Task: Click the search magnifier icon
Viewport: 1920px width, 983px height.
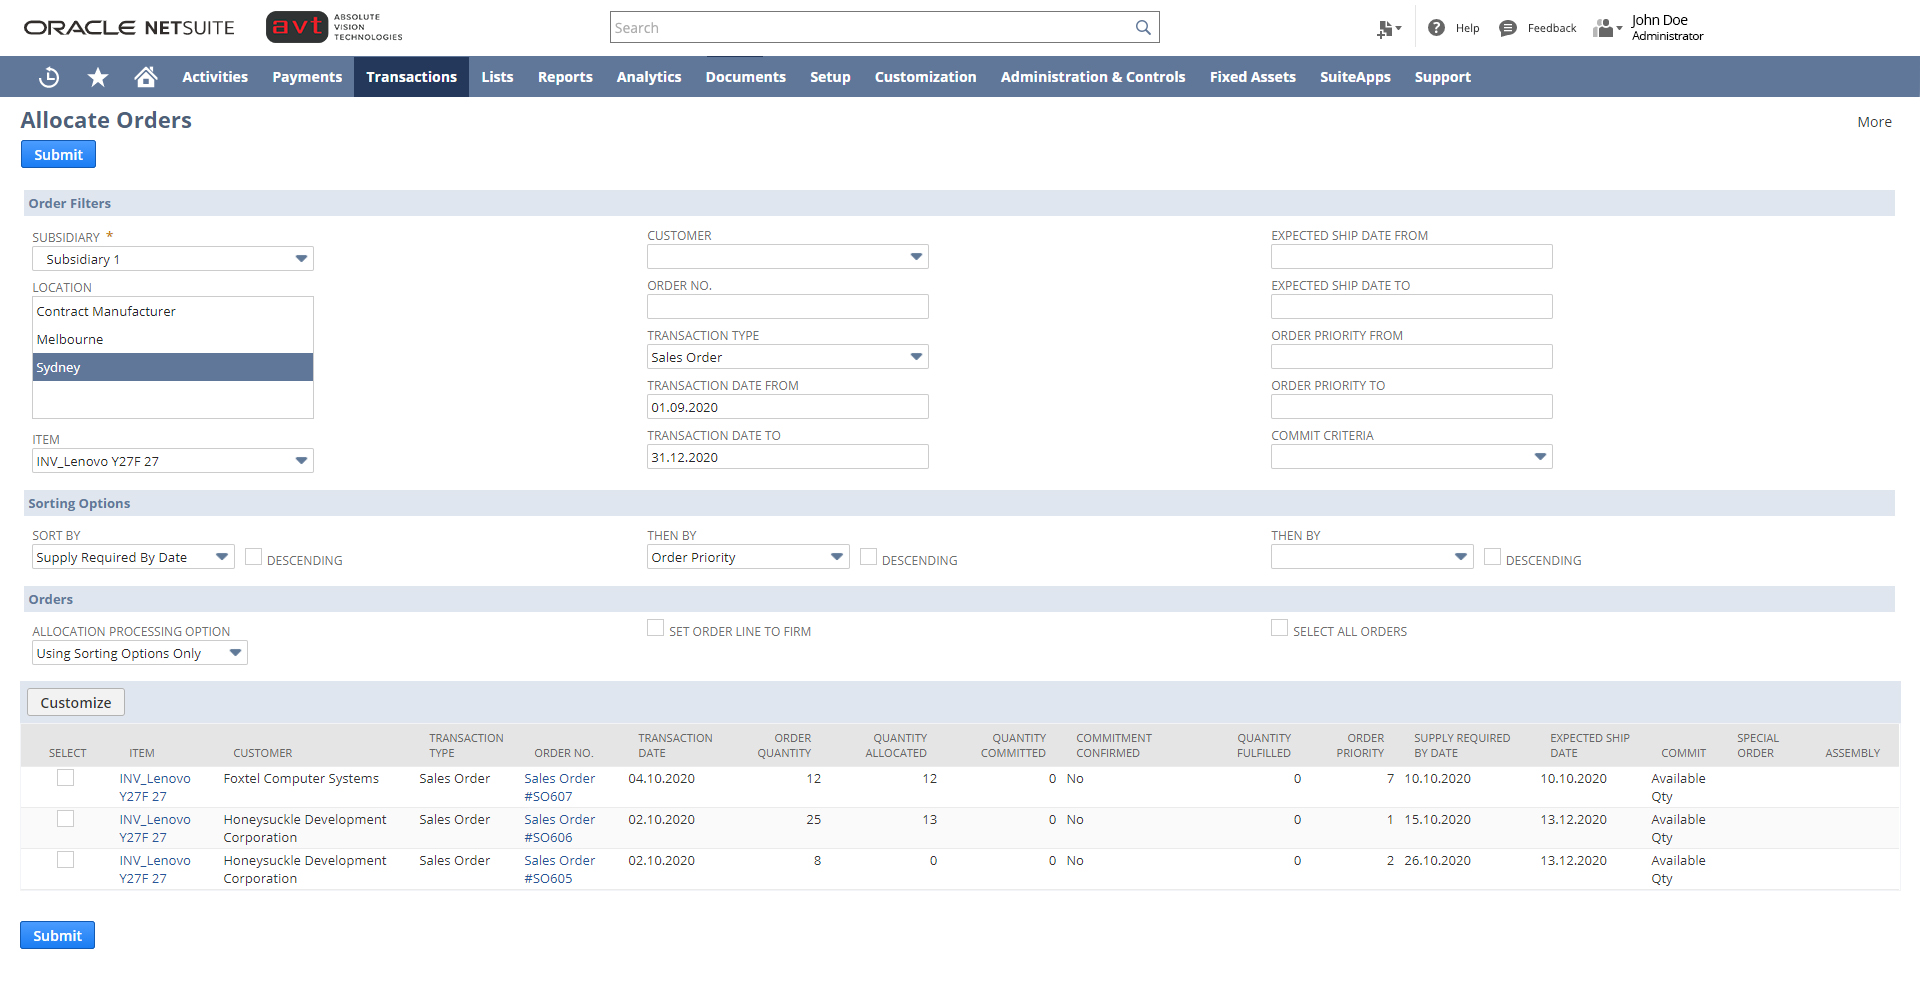Action: (x=1142, y=27)
